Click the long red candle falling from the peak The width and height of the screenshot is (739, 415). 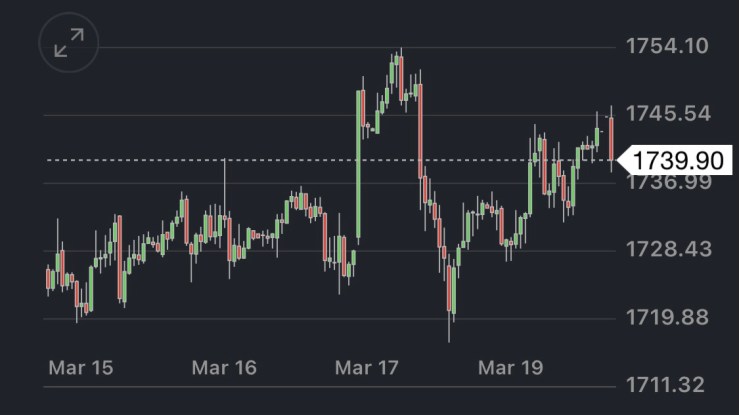421,130
